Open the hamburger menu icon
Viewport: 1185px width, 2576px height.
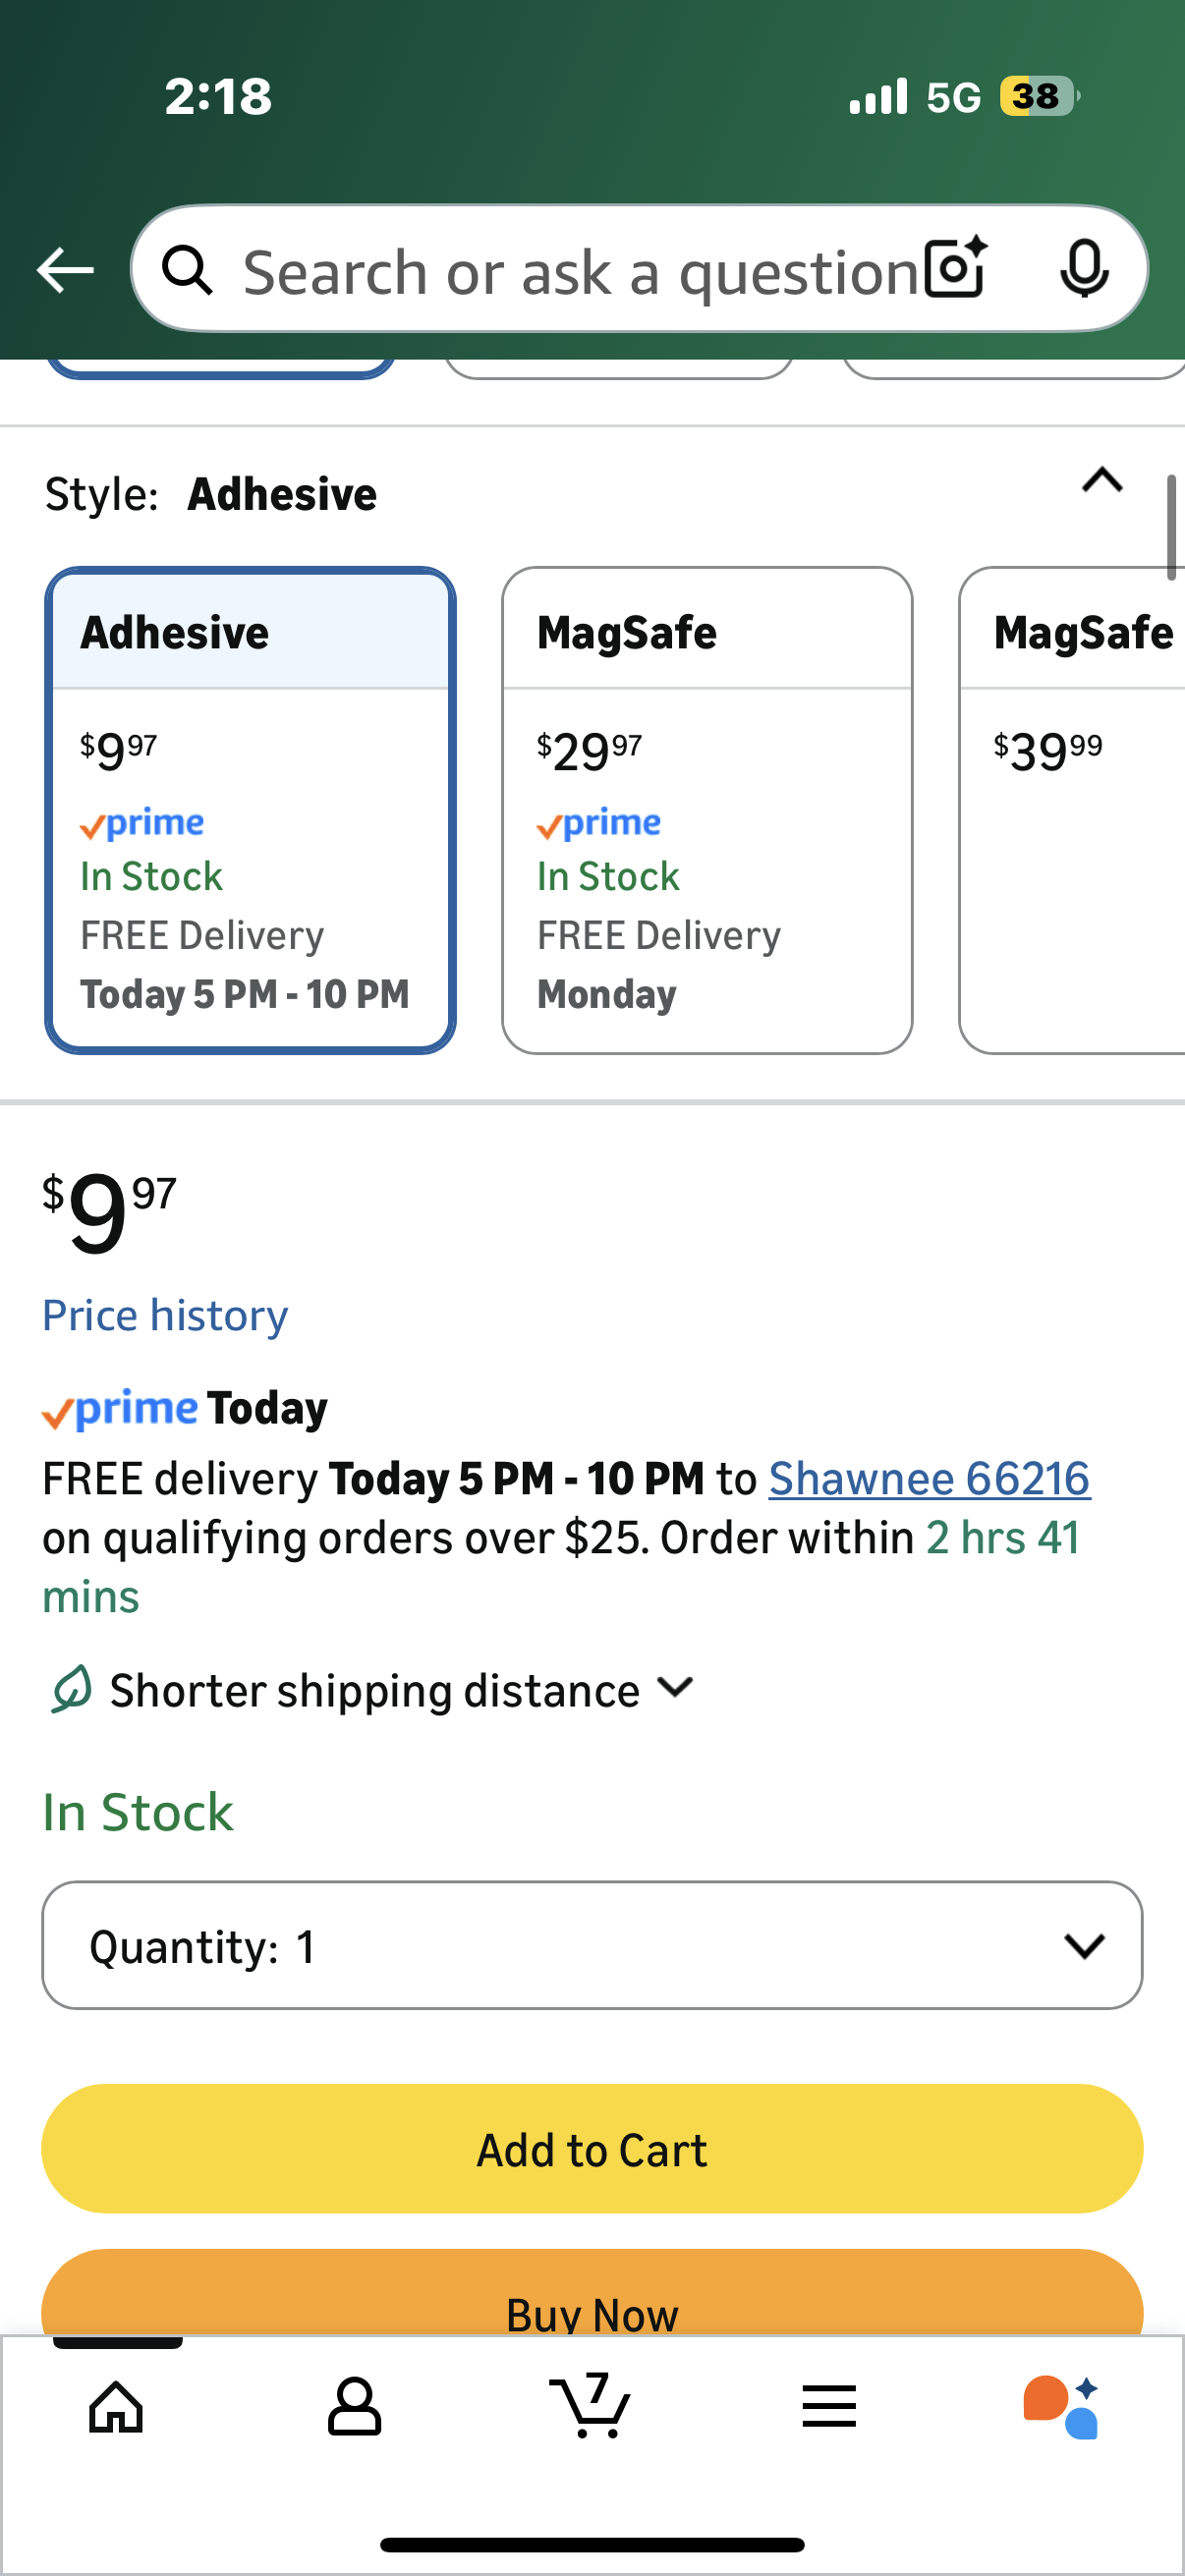tap(829, 2406)
